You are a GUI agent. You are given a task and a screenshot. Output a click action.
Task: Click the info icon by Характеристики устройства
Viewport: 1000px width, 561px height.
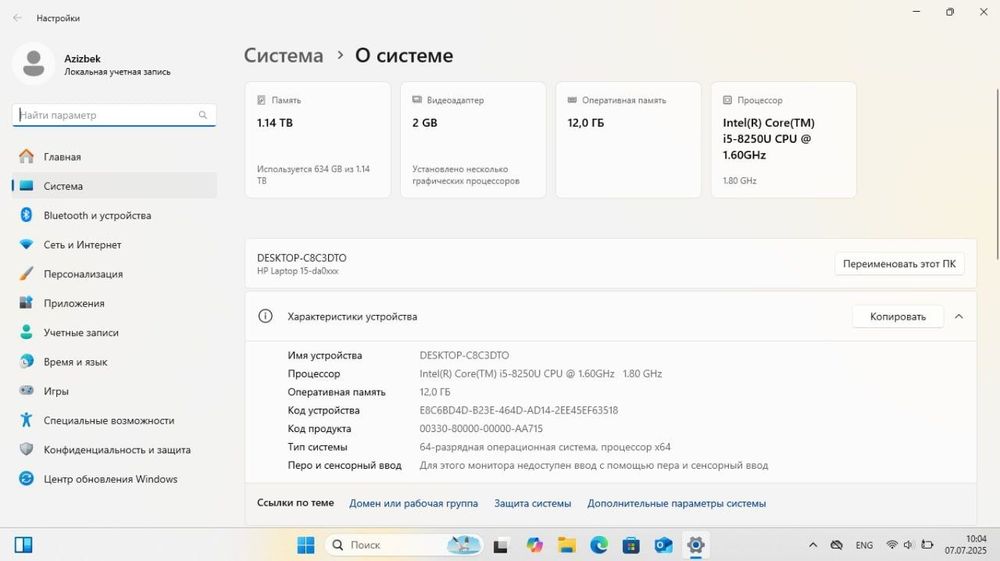click(x=265, y=316)
